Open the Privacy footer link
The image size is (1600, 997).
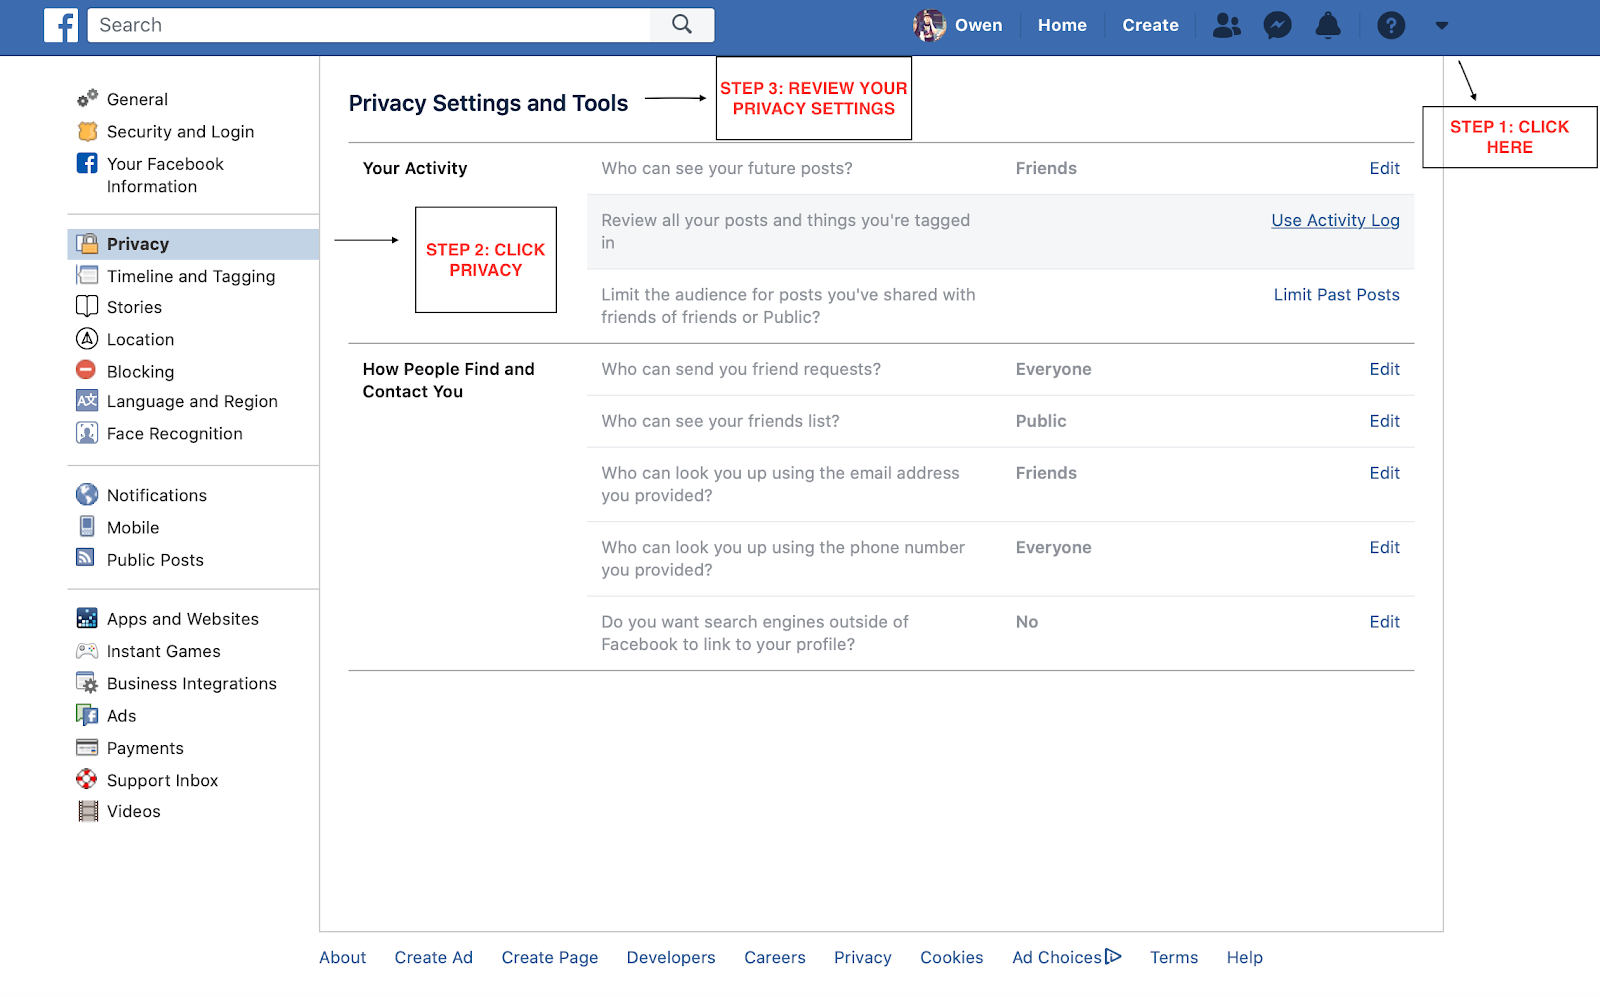coord(862,957)
